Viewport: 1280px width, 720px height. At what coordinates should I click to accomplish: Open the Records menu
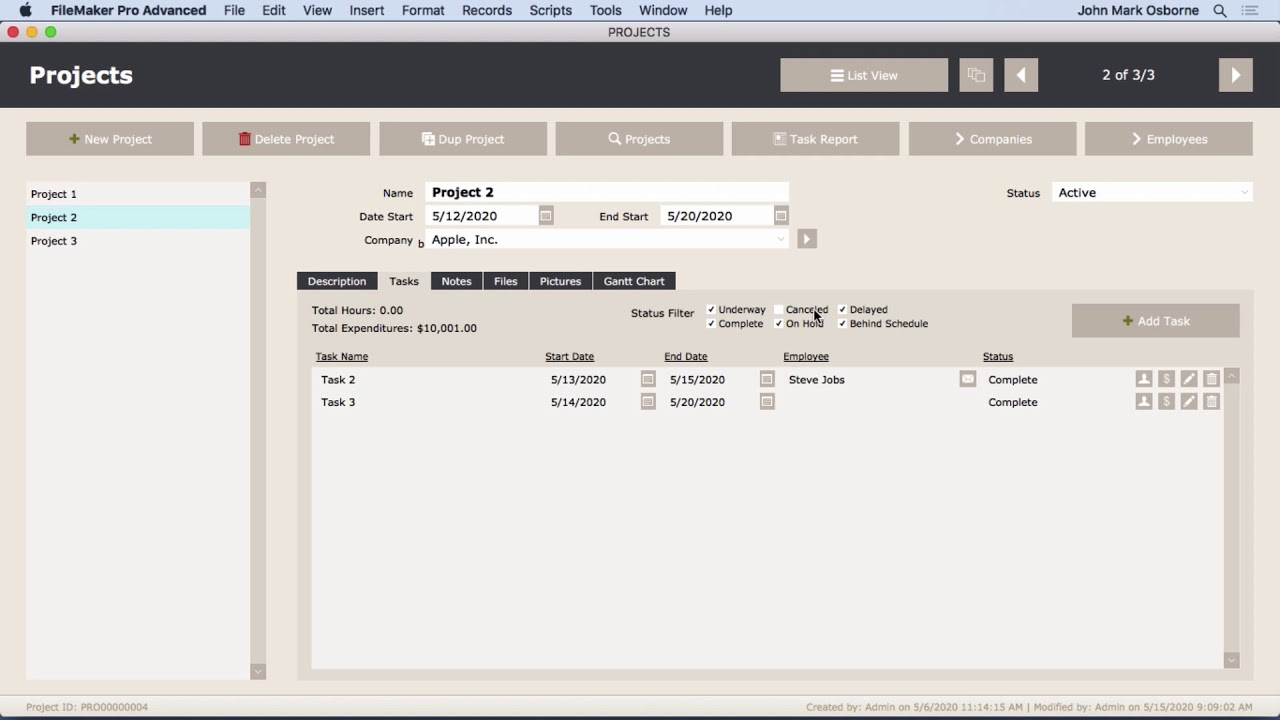[x=487, y=10]
